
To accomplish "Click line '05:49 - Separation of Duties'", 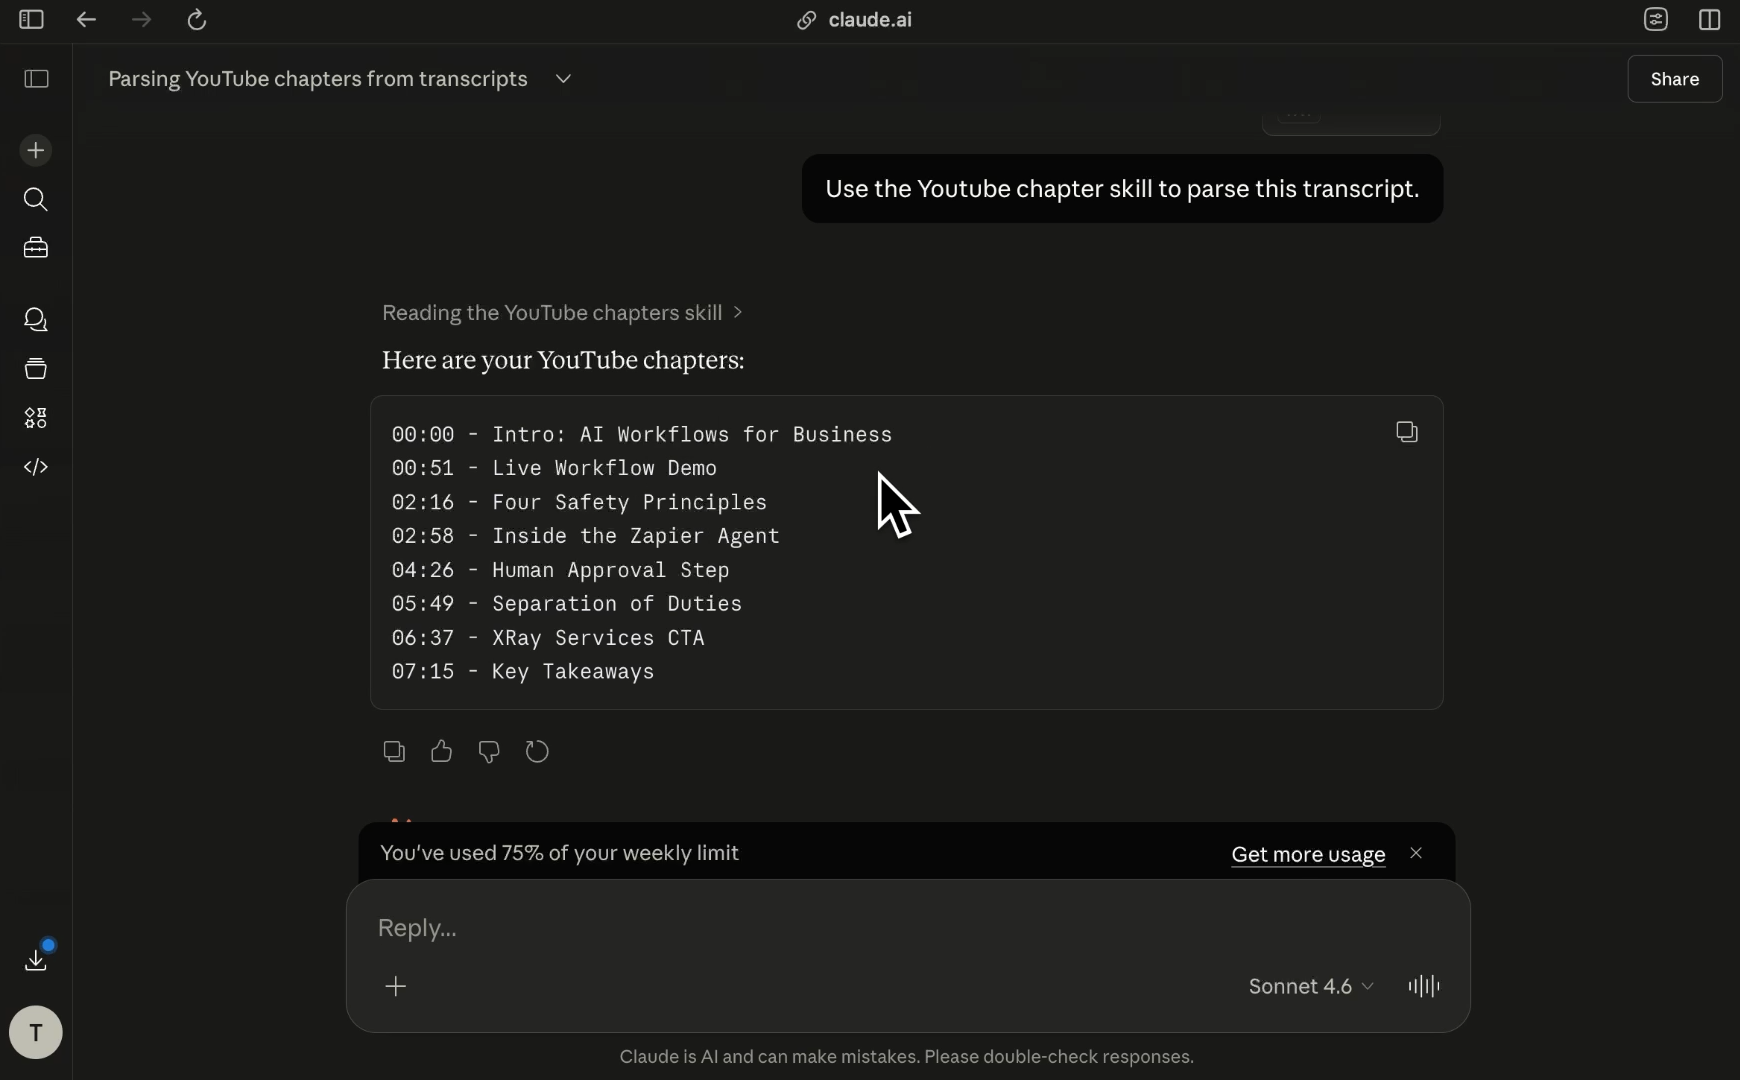I will [x=566, y=605].
